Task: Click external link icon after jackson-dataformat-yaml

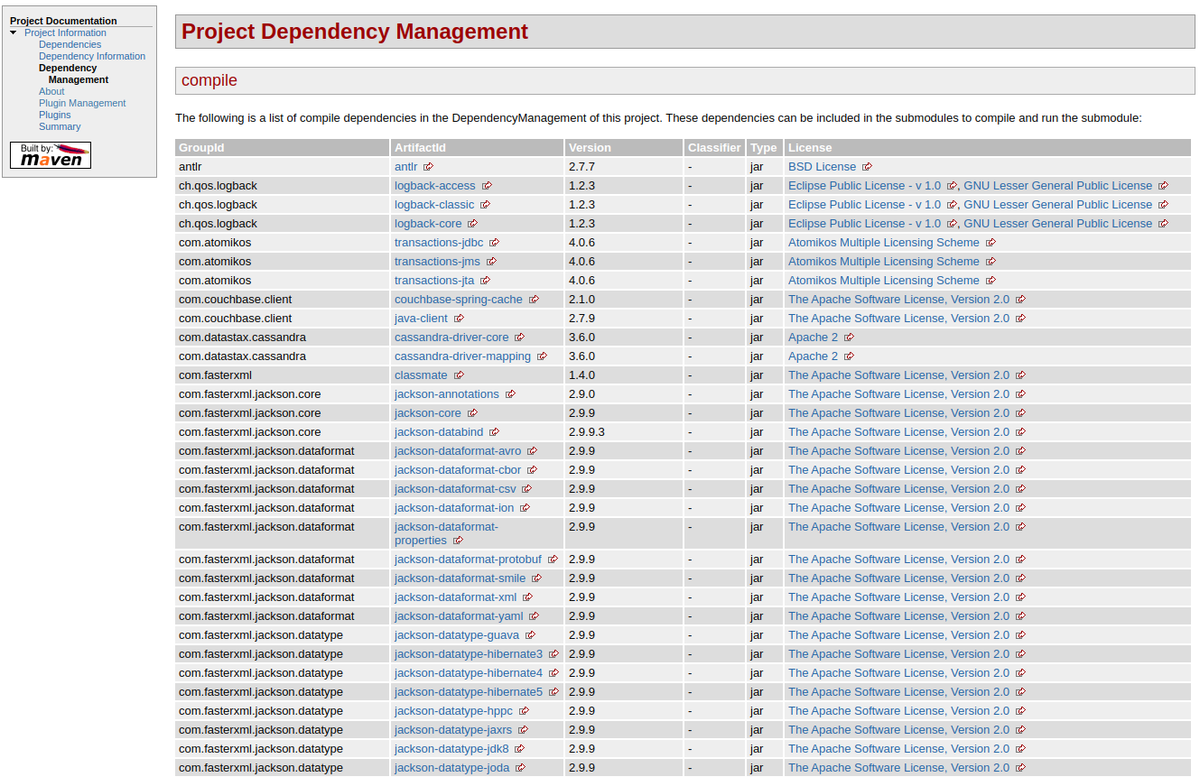Action: [534, 617]
